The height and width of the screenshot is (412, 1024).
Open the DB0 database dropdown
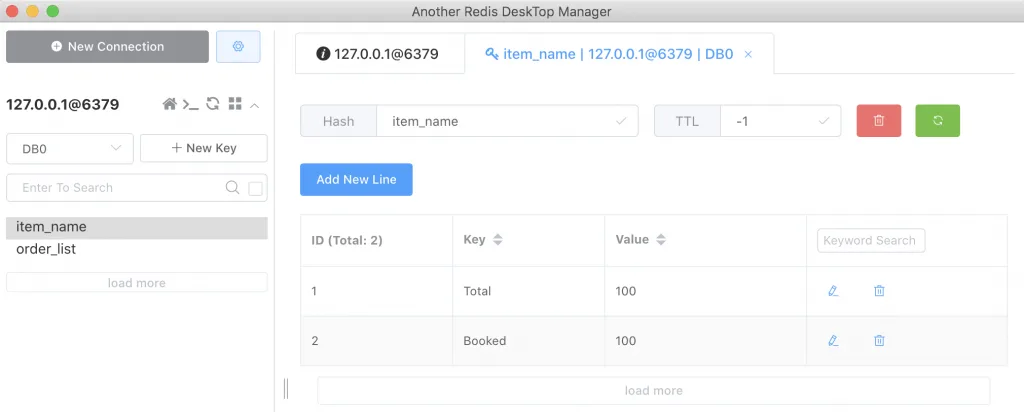click(x=70, y=148)
